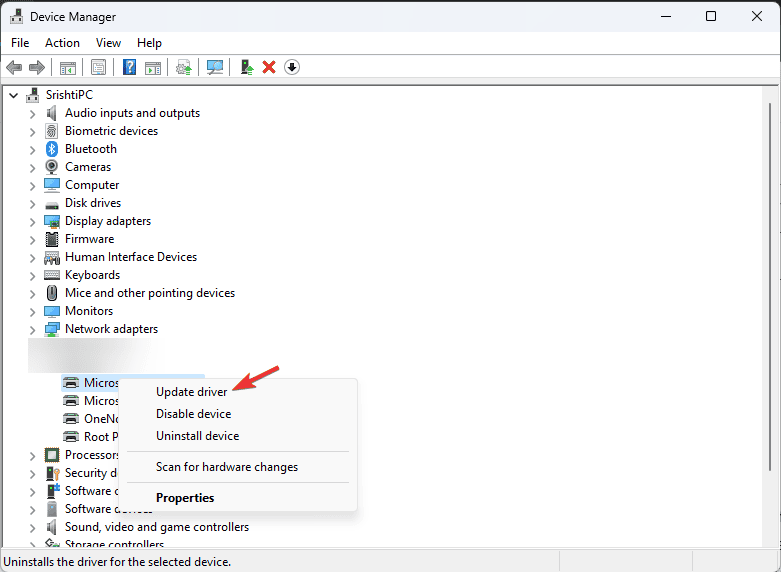
Task: Select the Human Interface Devices icon
Action: [x=52, y=258]
